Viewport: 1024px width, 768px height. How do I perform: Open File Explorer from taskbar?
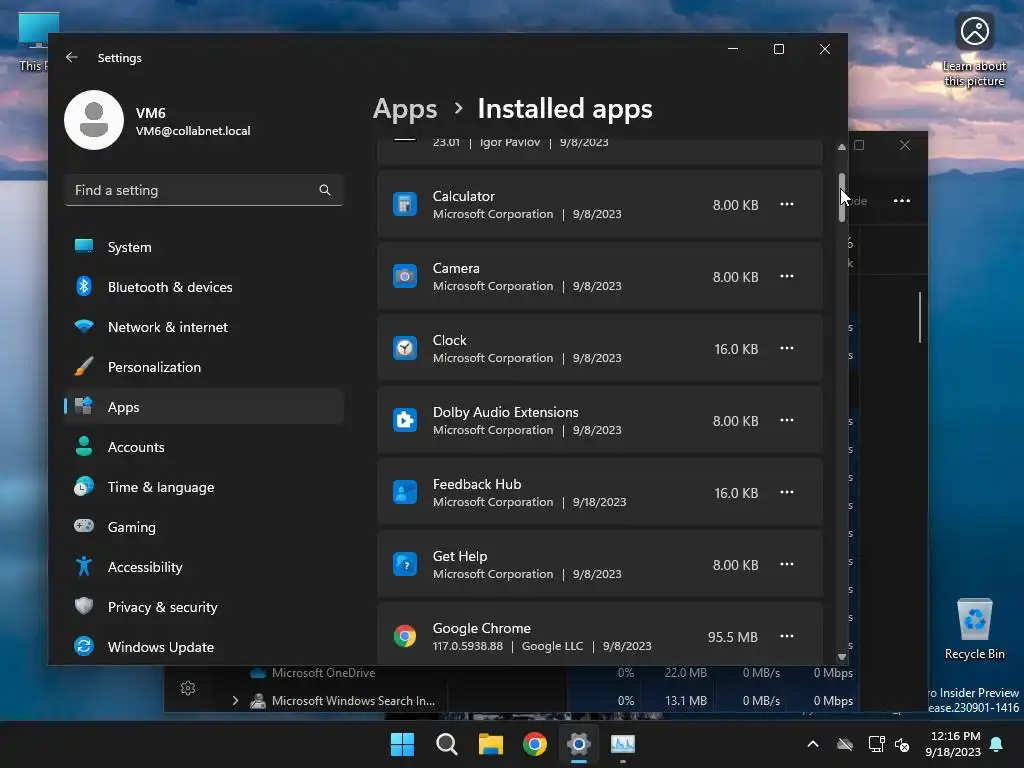pos(490,744)
